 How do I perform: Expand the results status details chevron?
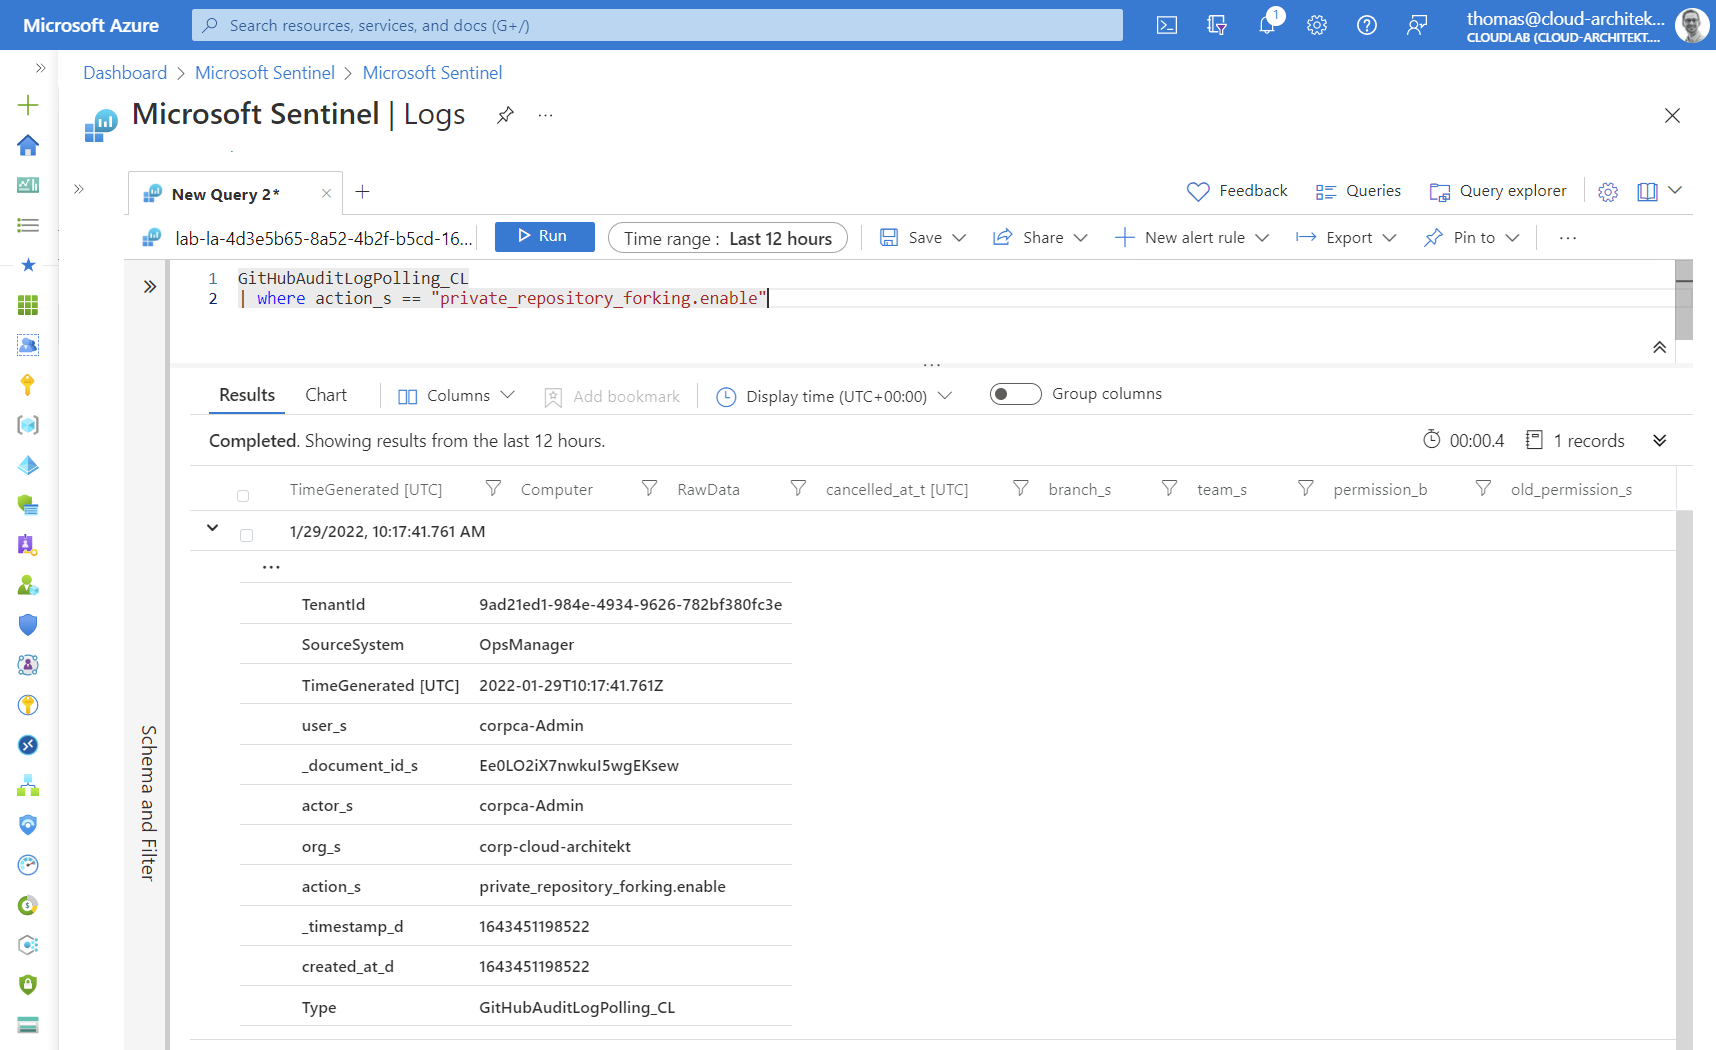(1660, 440)
